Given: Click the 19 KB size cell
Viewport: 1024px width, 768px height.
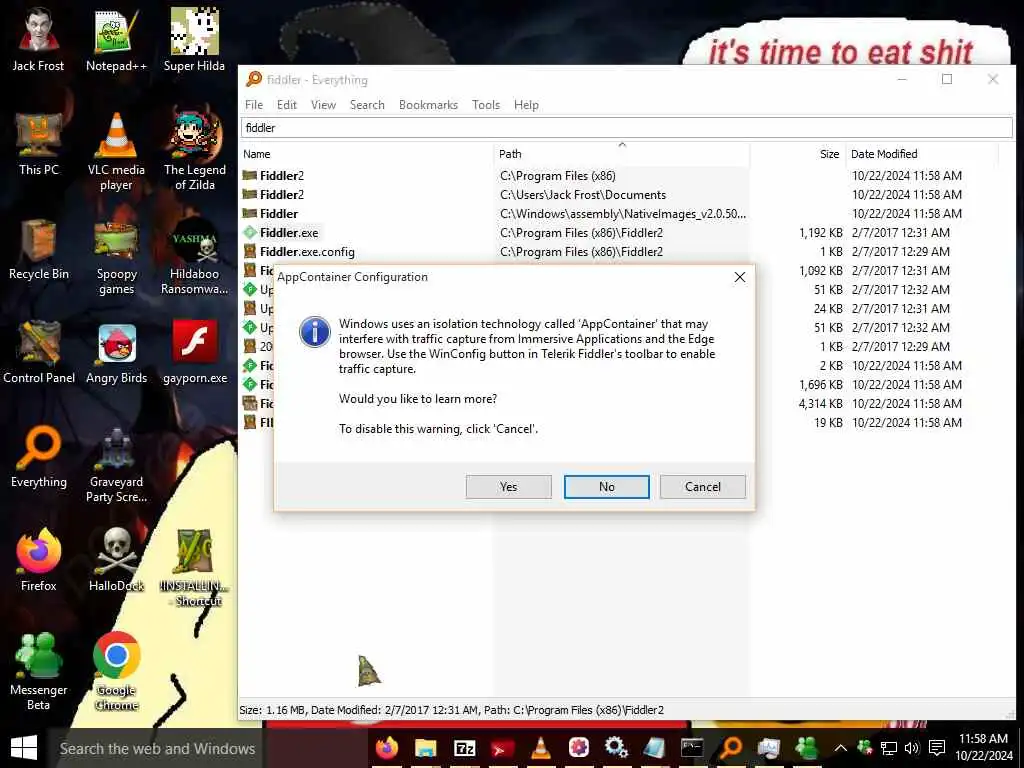Looking at the screenshot, I should [828, 423].
